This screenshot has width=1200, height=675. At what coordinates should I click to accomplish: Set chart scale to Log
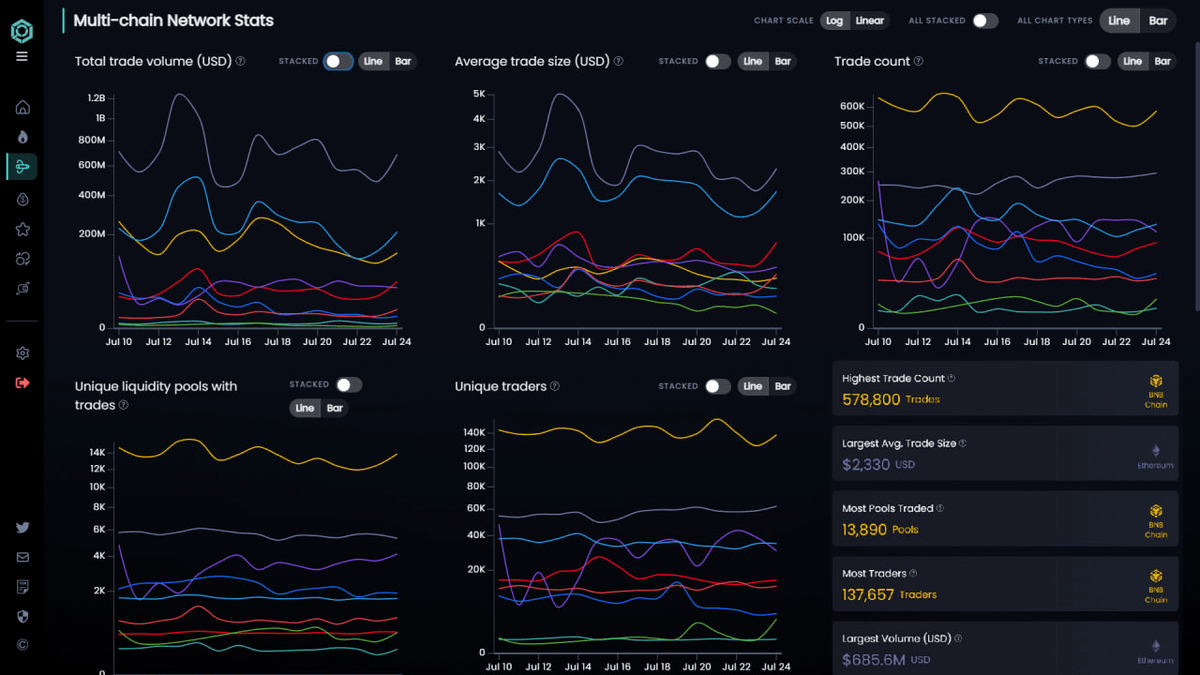pos(834,21)
